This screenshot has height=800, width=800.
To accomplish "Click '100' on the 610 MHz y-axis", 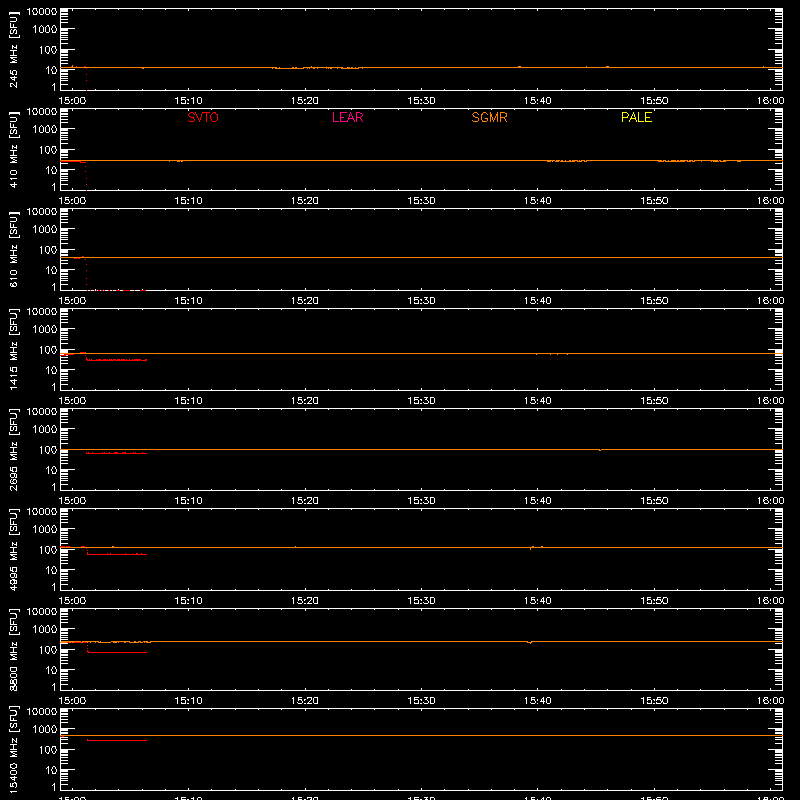I will [x=48, y=250].
